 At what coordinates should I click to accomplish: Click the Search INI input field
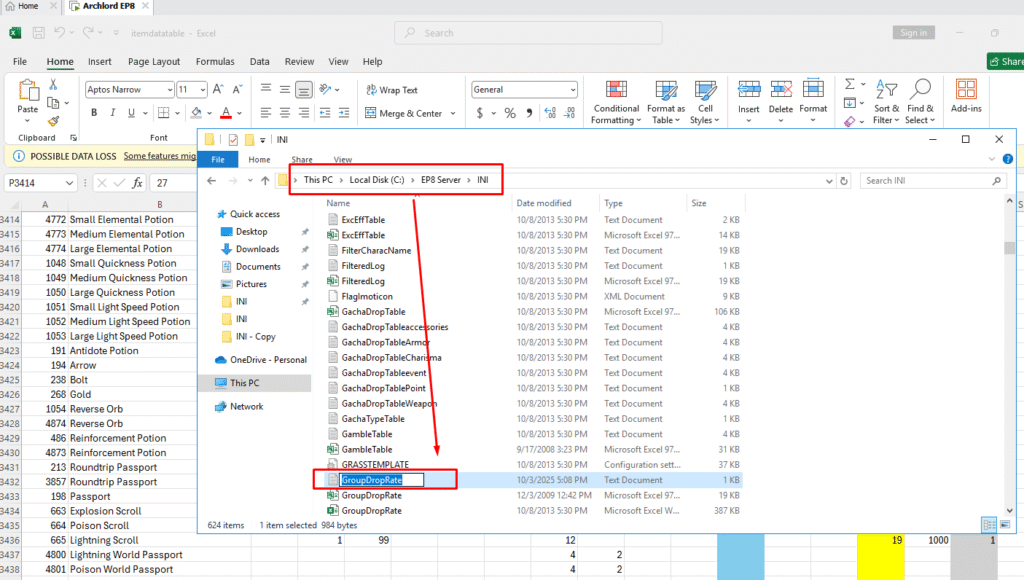[x=930, y=181]
